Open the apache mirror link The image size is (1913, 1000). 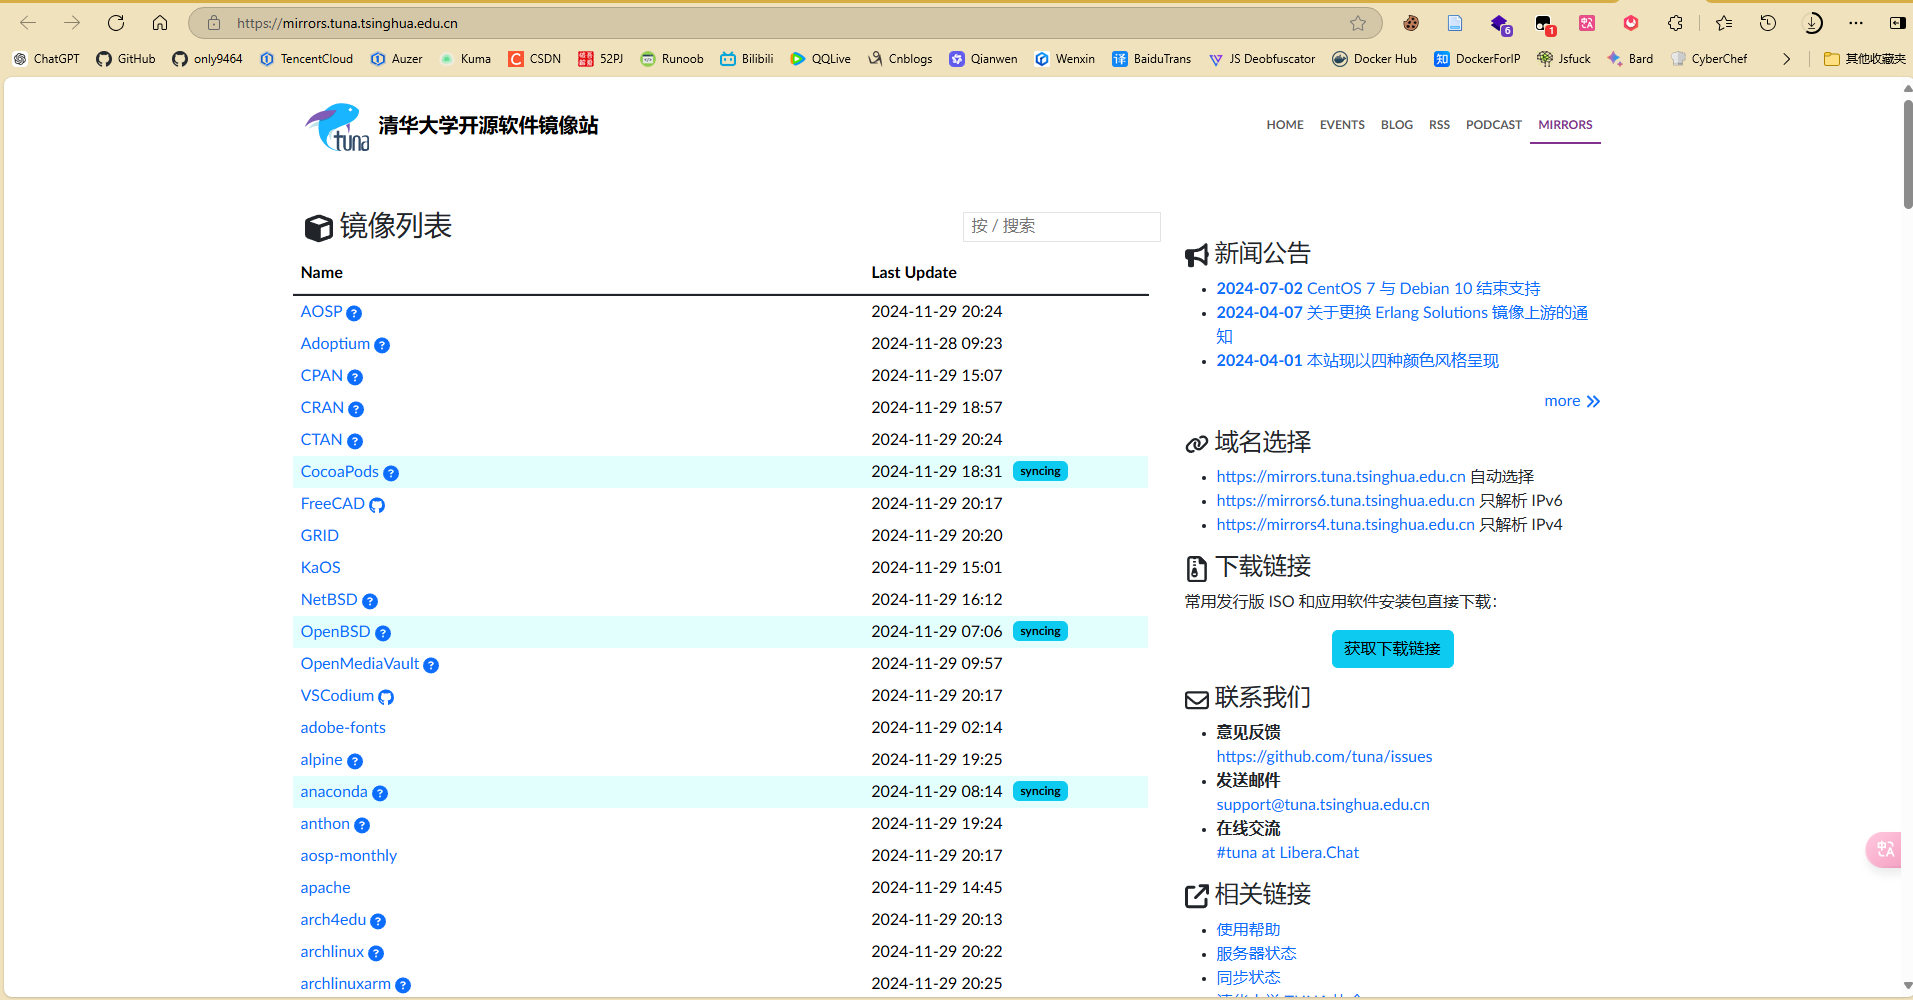pyautogui.click(x=326, y=888)
